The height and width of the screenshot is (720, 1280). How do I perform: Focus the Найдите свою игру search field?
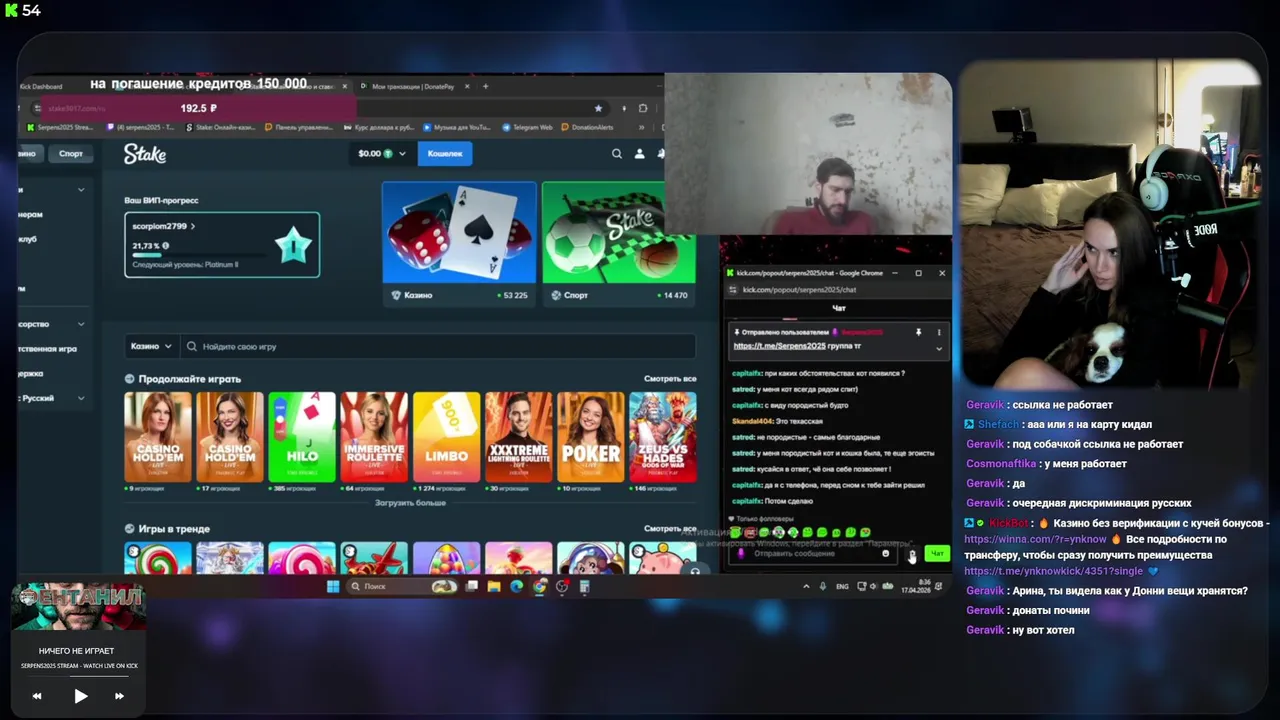[x=440, y=346]
